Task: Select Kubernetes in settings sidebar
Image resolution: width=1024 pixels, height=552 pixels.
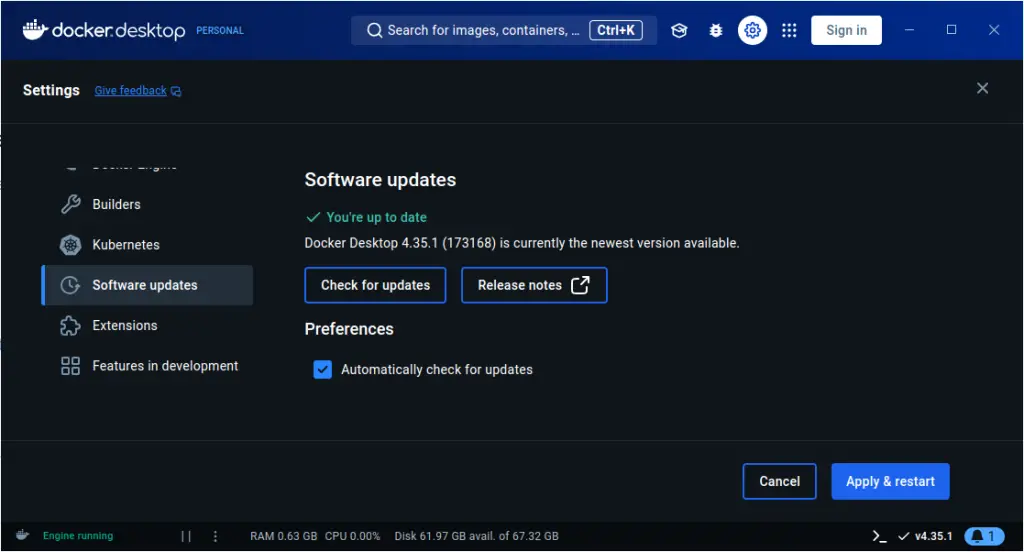Action: pyautogui.click(x=148, y=245)
